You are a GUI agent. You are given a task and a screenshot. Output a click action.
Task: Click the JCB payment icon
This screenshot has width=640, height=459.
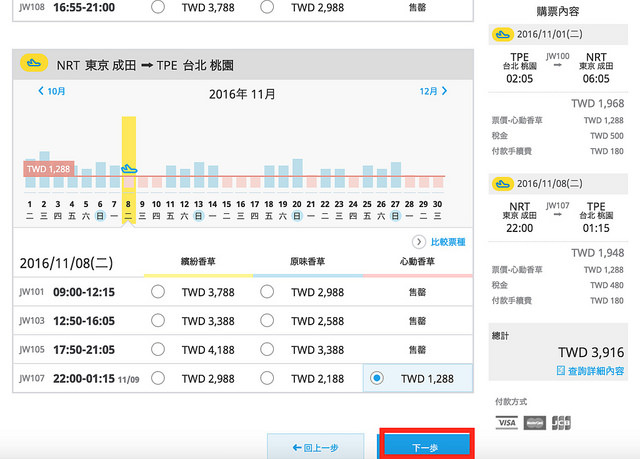(x=560, y=423)
